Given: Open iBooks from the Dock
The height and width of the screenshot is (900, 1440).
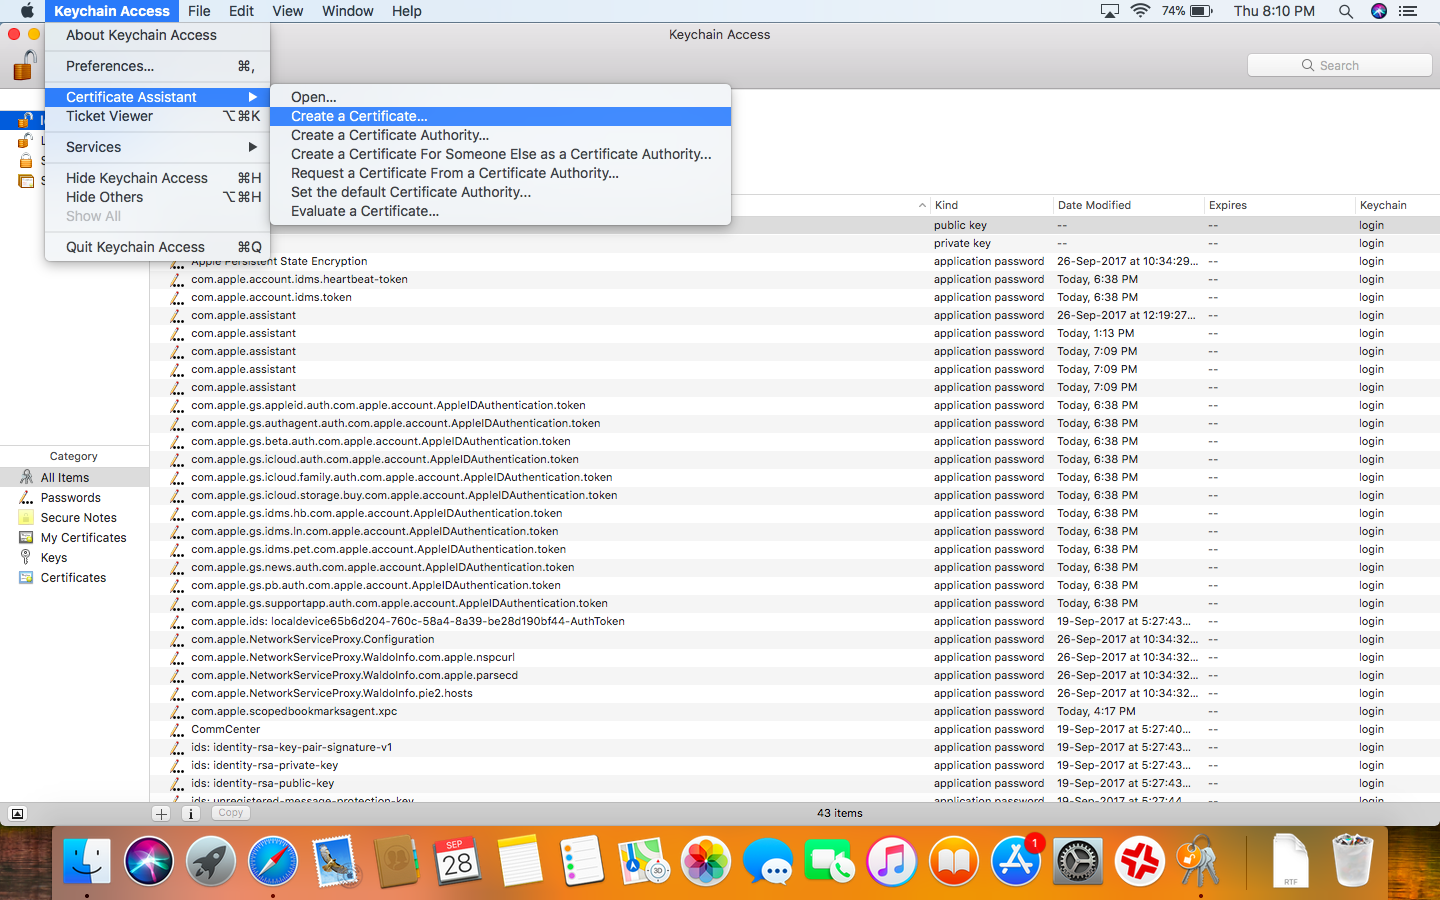Looking at the screenshot, I should click(954, 861).
